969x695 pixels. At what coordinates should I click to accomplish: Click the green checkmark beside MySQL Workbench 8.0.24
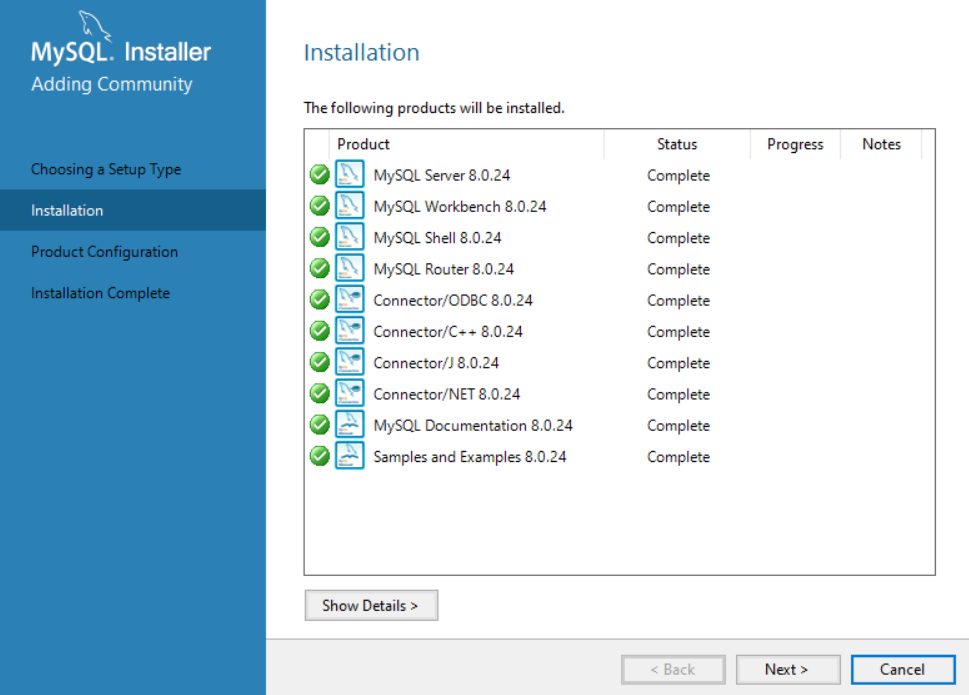319,206
